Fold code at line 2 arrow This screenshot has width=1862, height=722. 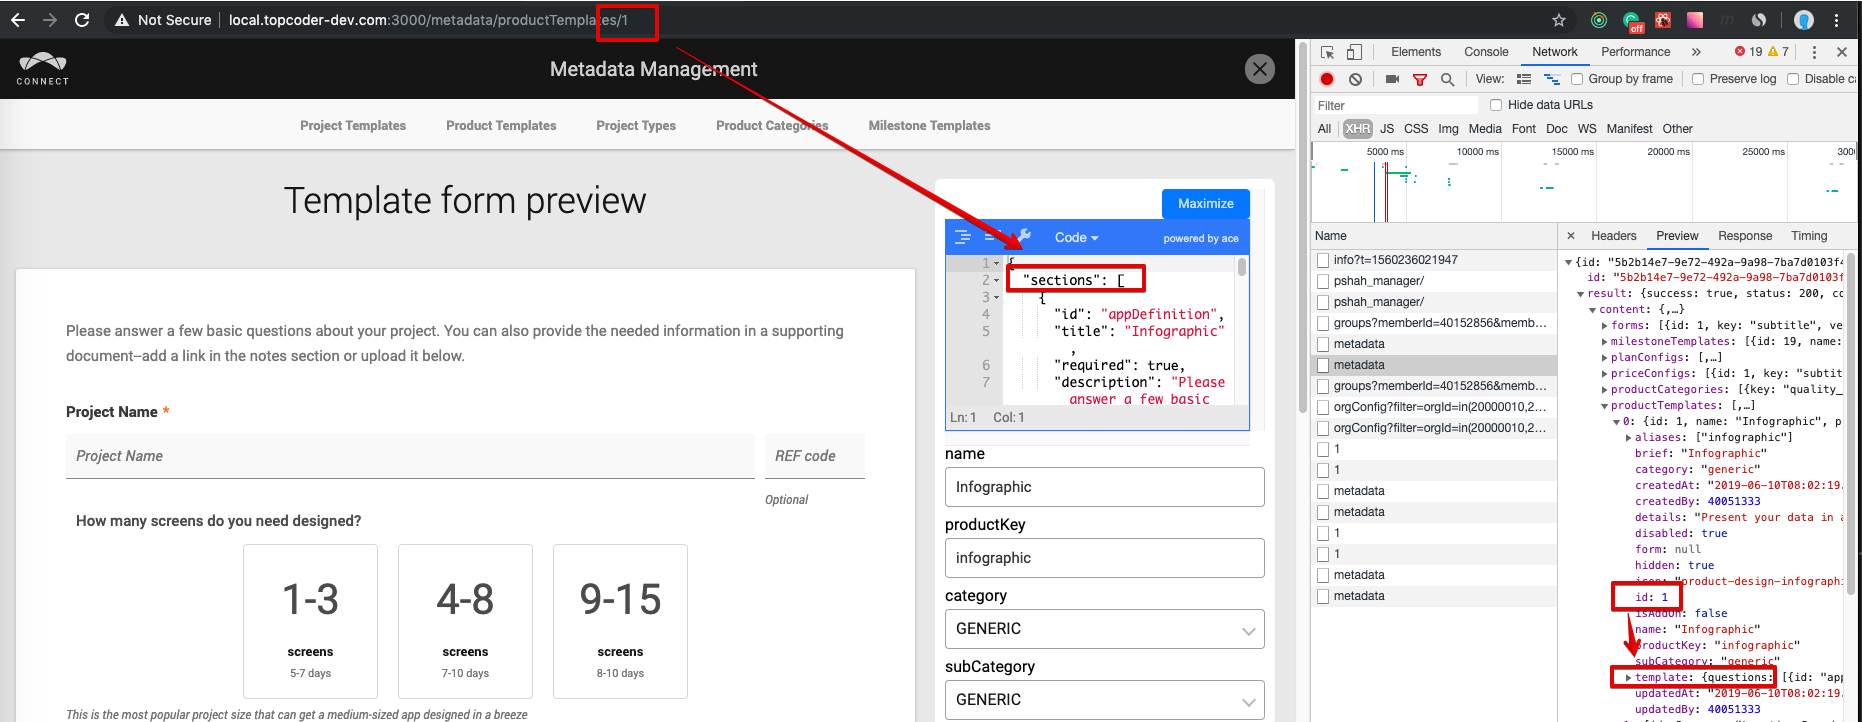coord(996,281)
